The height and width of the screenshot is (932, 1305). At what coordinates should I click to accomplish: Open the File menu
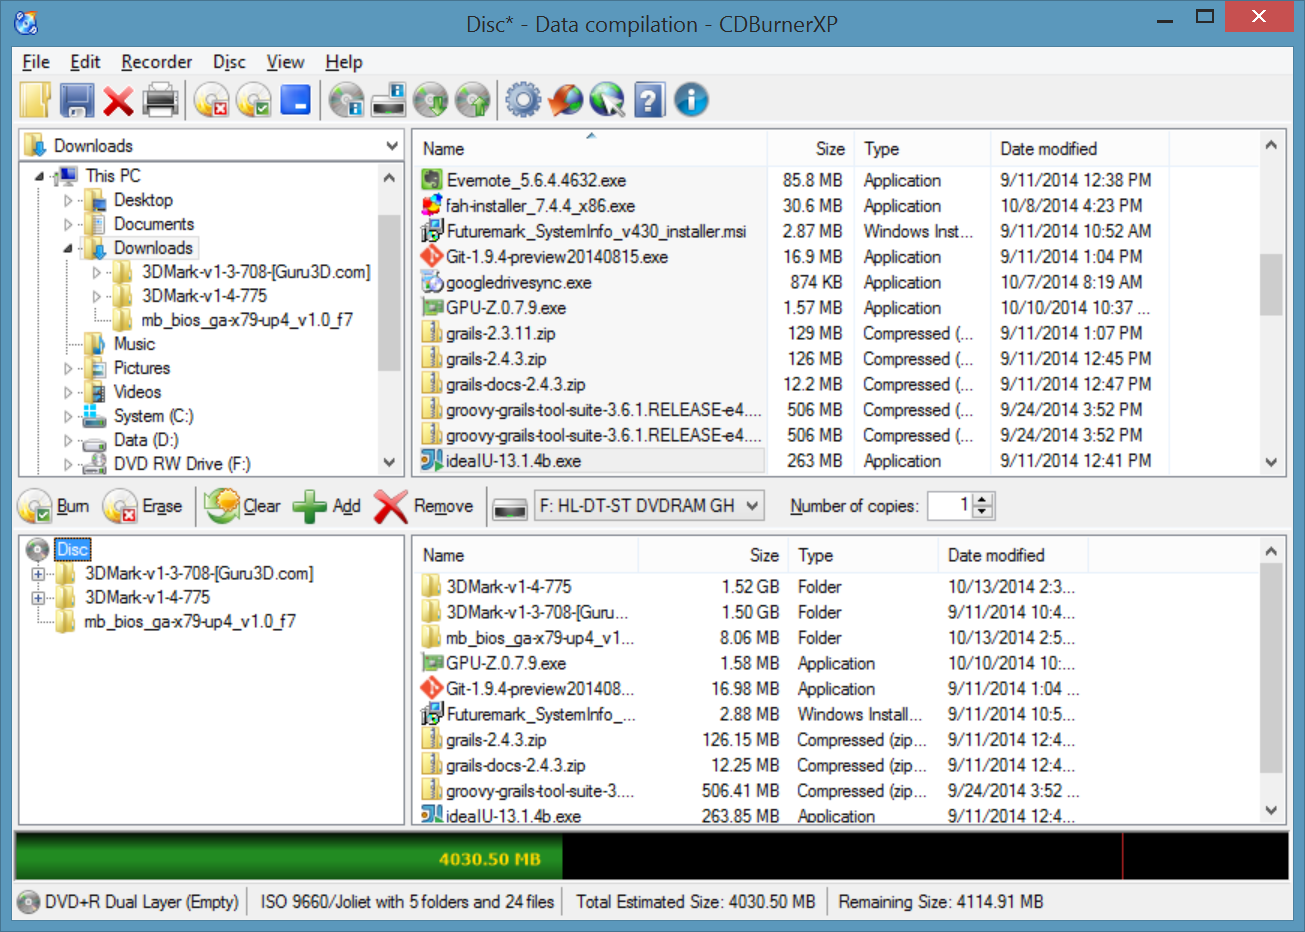point(36,62)
